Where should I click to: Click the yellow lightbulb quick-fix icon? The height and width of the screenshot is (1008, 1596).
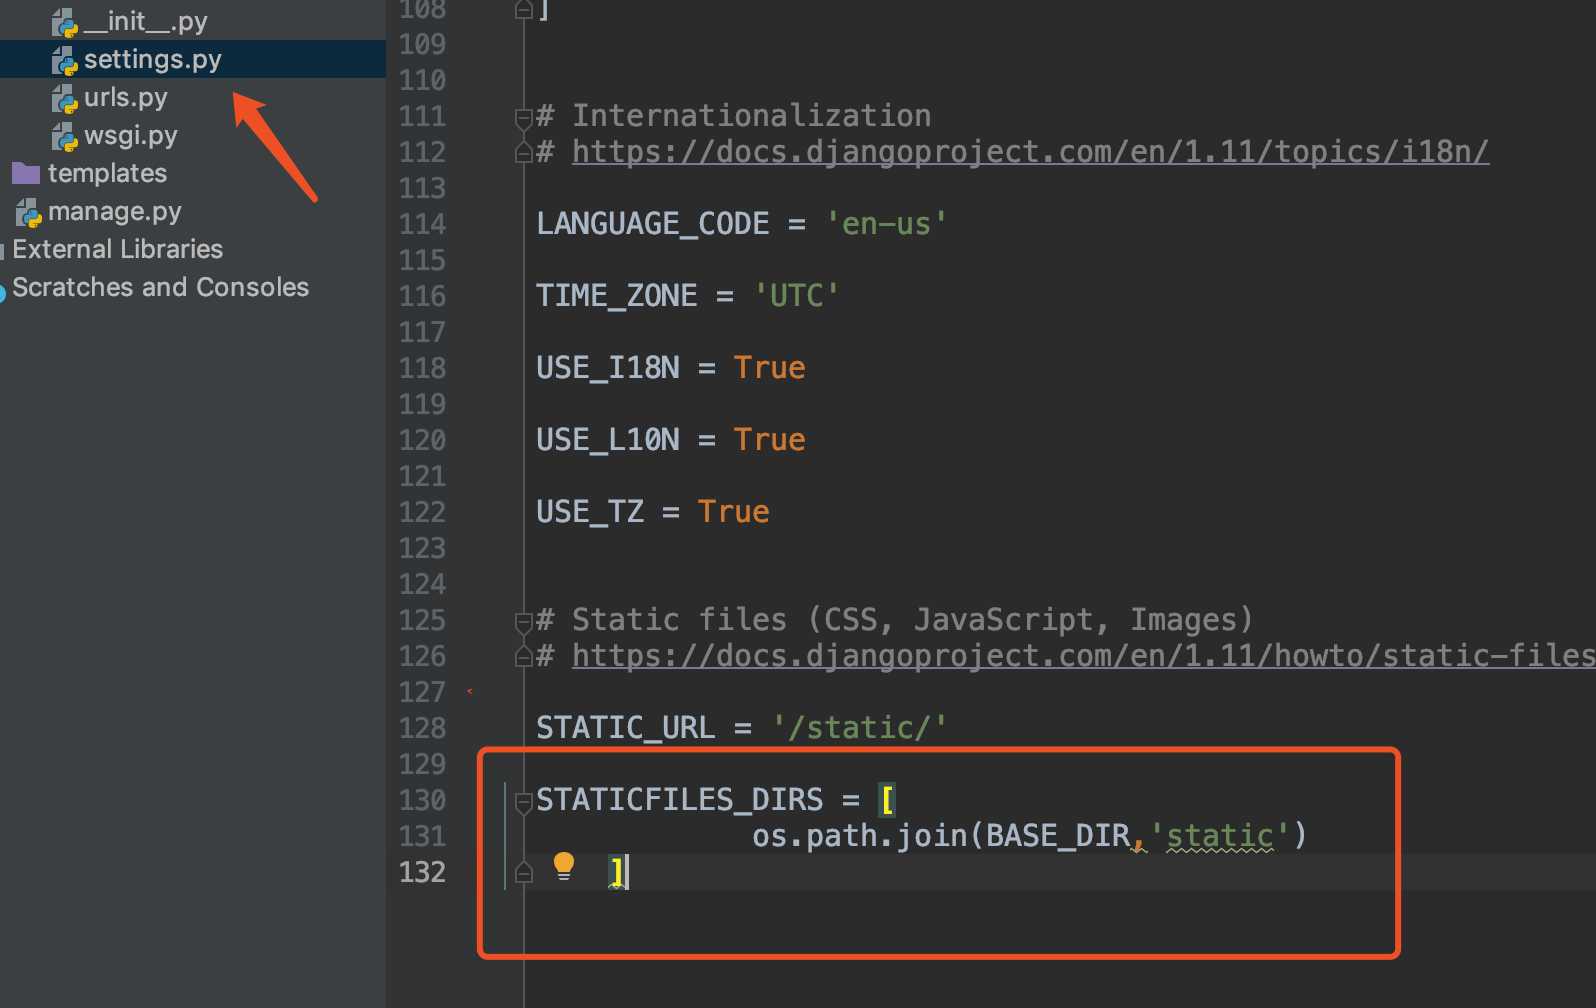click(564, 866)
